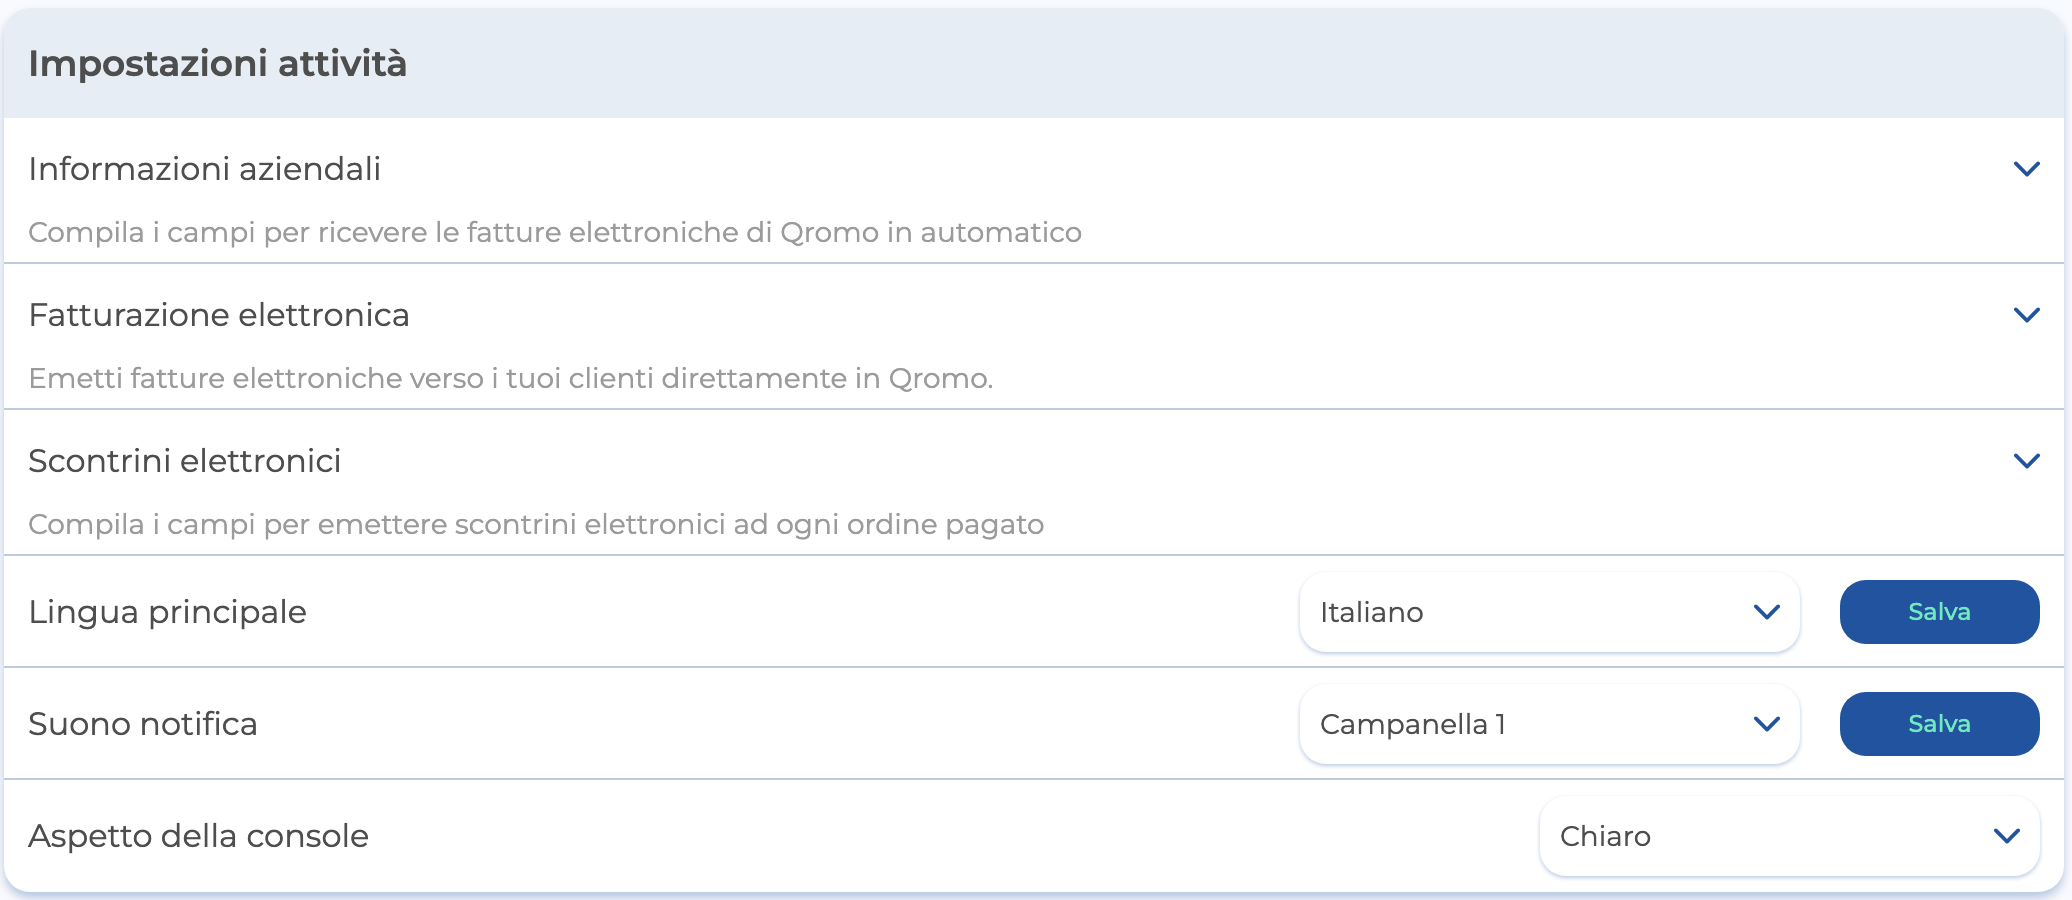Click the Qromo invoice auto-receive description text

(554, 232)
